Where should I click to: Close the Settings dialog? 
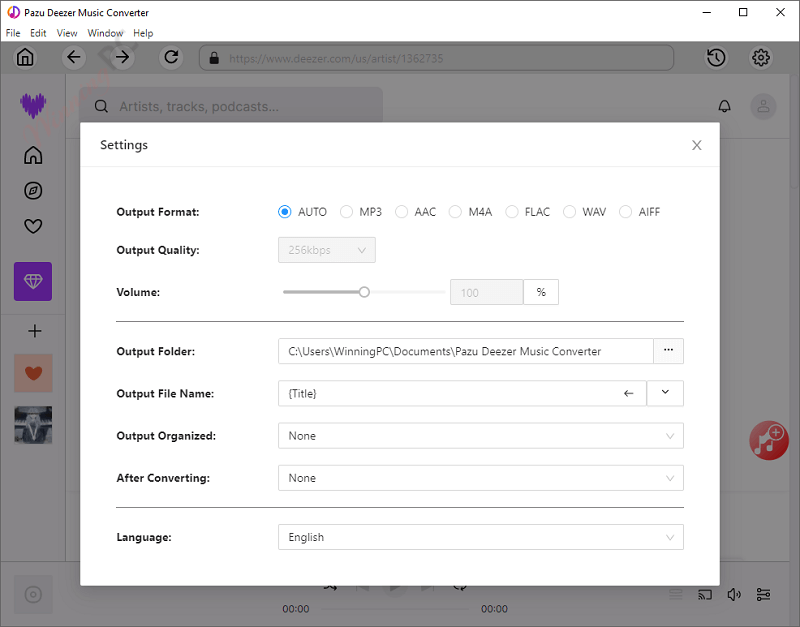[x=696, y=145]
